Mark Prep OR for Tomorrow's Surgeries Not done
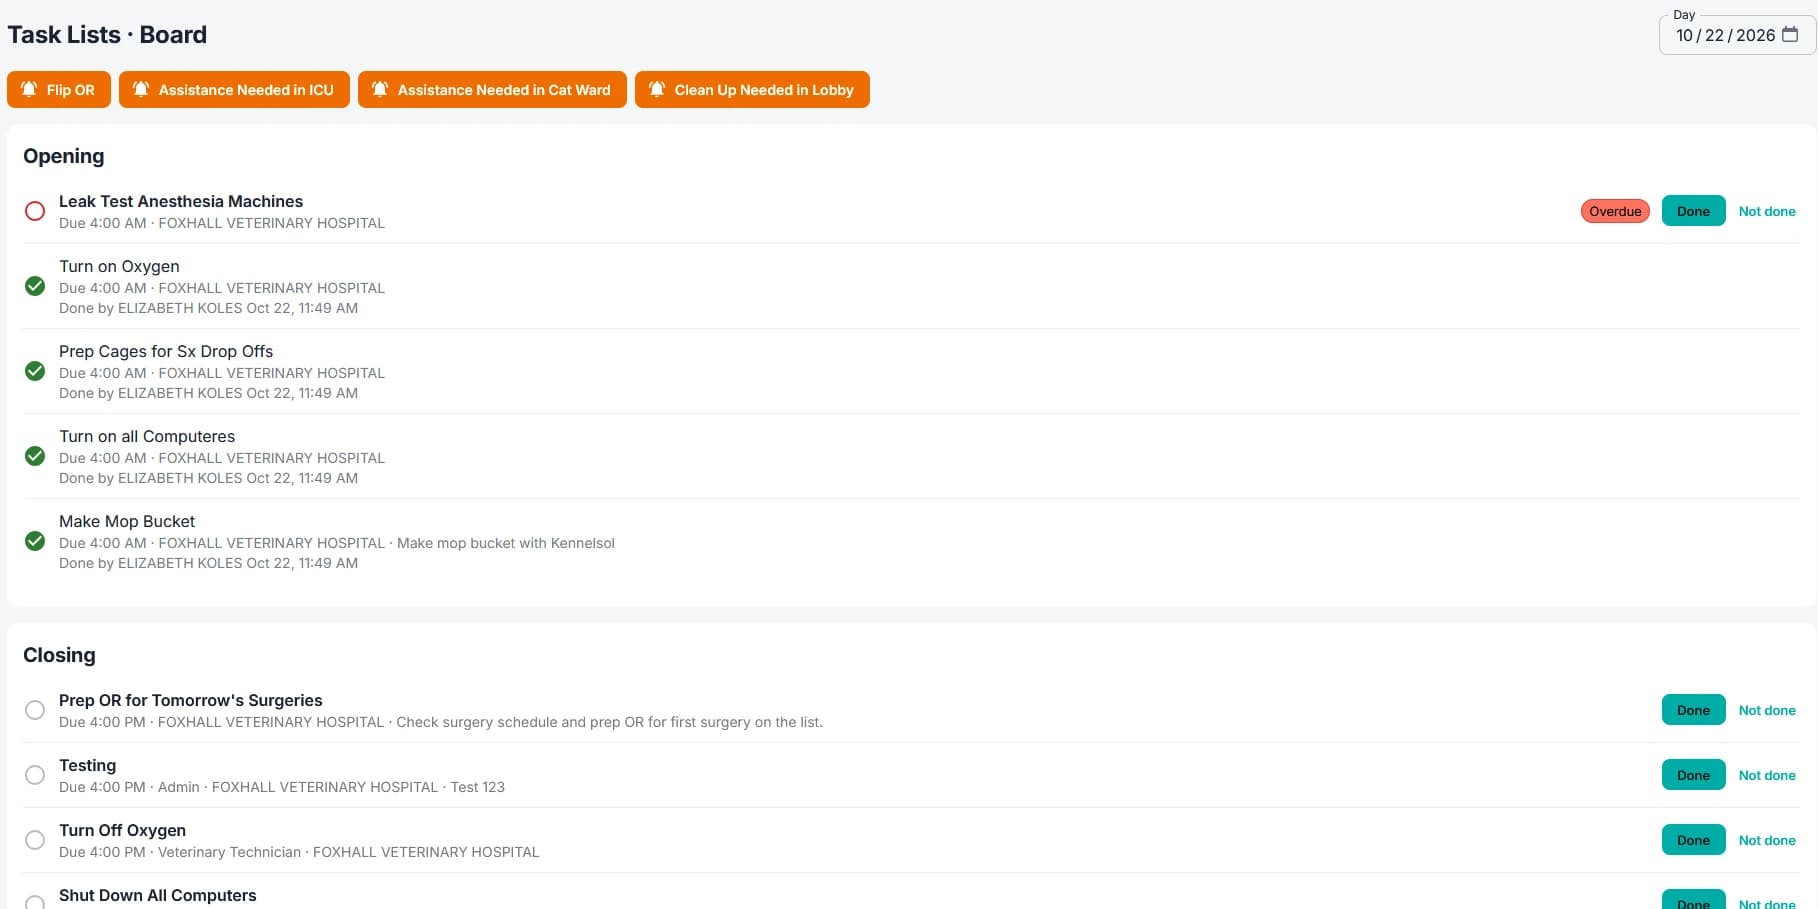The image size is (1818, 909). point(1767,710)
